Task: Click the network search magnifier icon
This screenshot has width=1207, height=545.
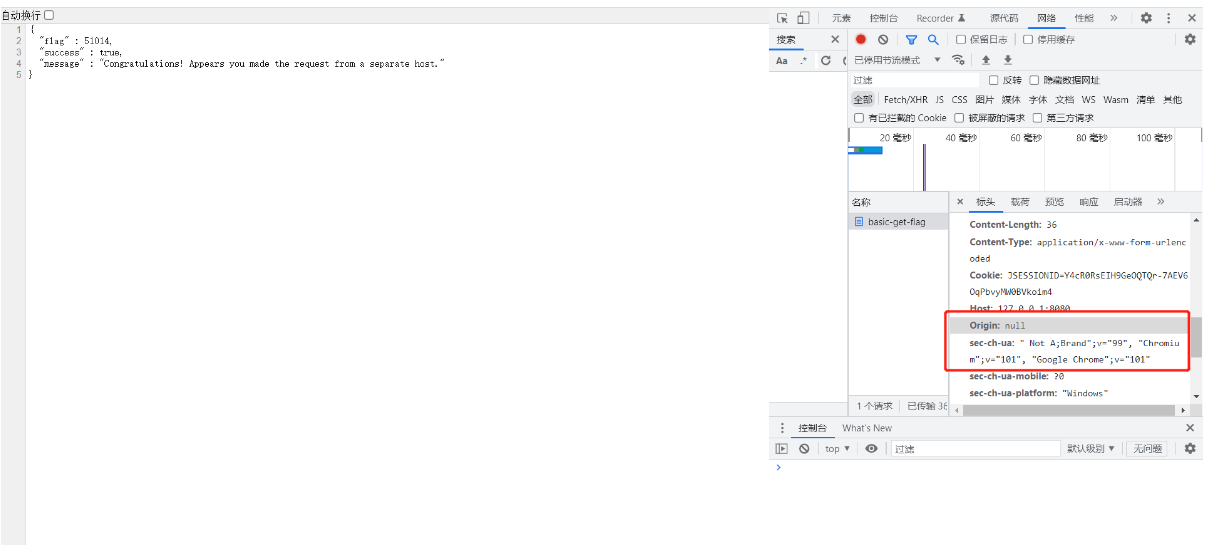Action: tap(933, 39)
